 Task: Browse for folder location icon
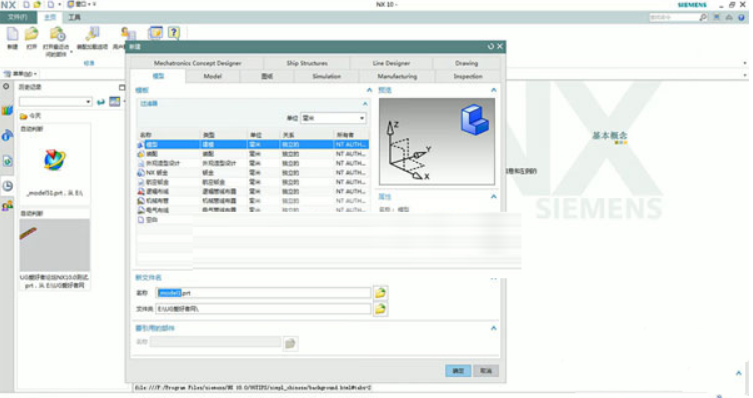click(x=380, y=309)
